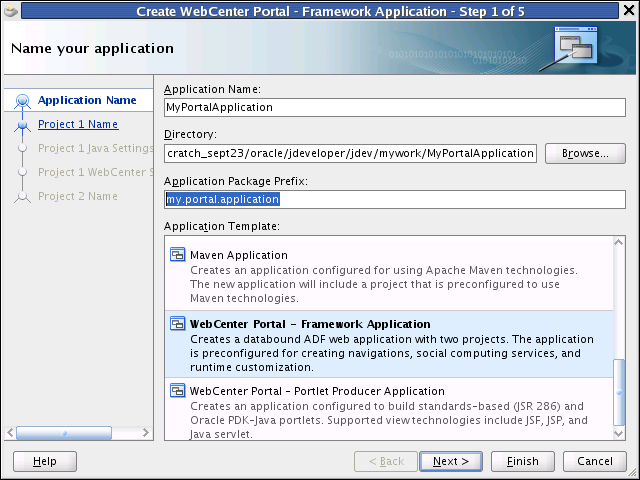Viewport: 640px width, 480px height.
Task: Click the WebCenter Portal Framework Application icon
Action: point(178,324)
